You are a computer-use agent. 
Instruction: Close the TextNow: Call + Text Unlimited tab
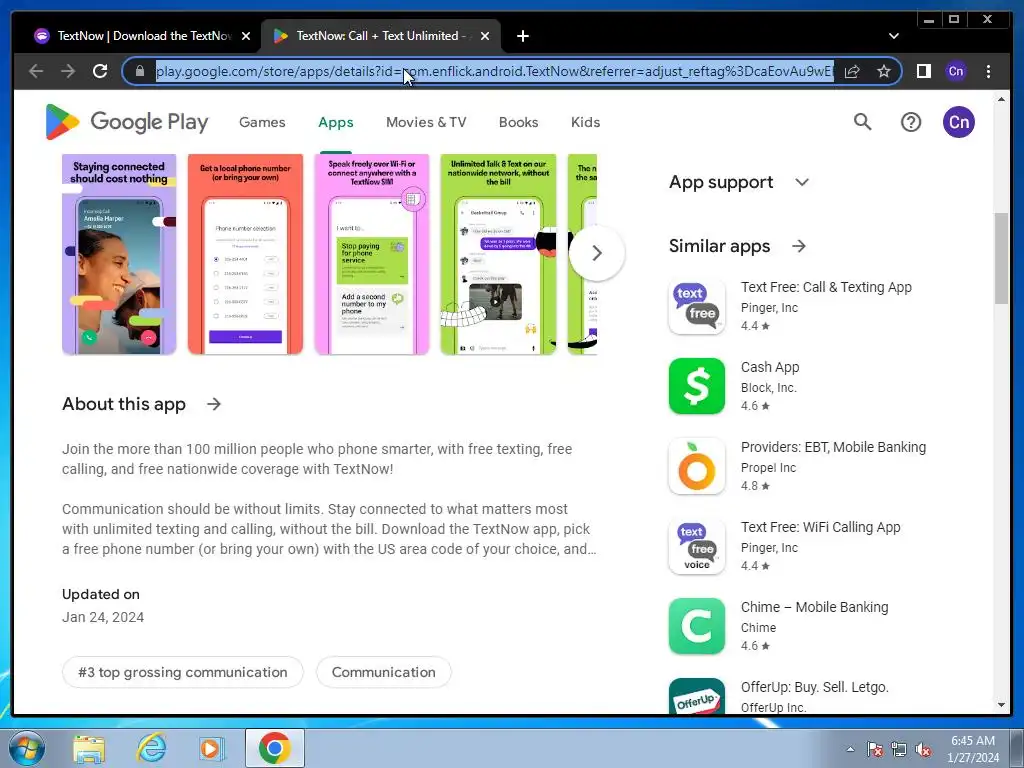coord(485,36)
